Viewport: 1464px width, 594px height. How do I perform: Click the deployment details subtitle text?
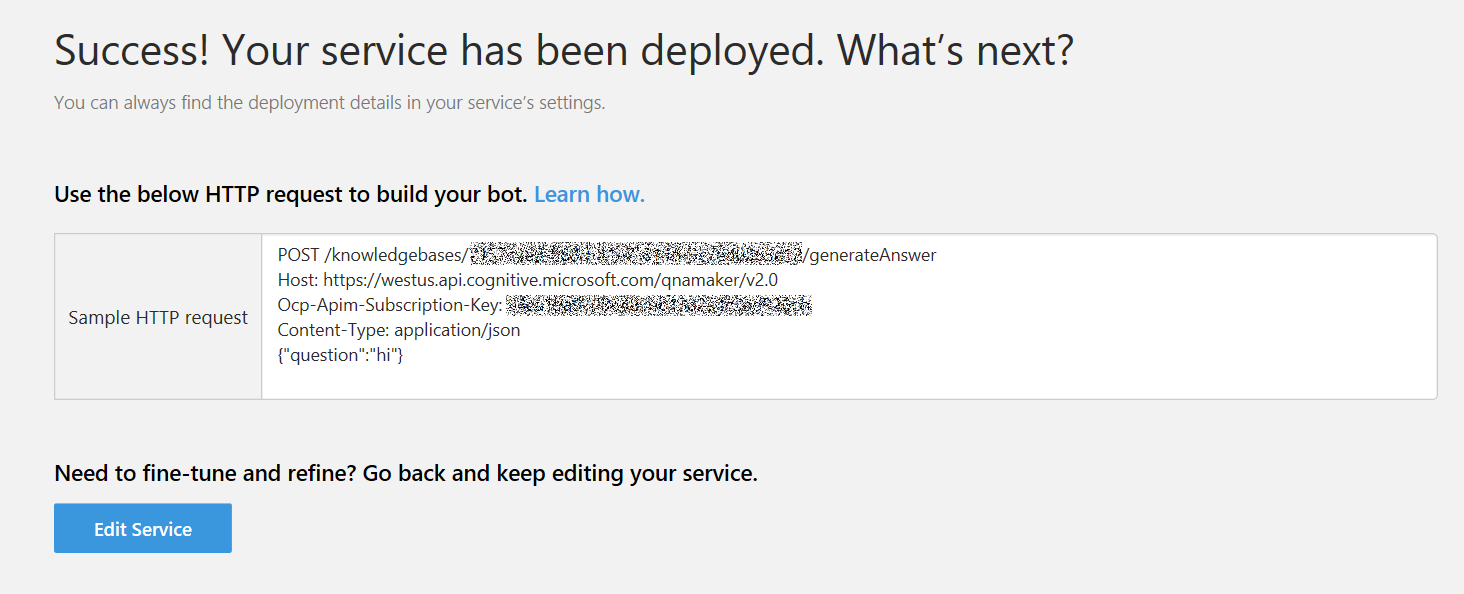click(329, 102)
